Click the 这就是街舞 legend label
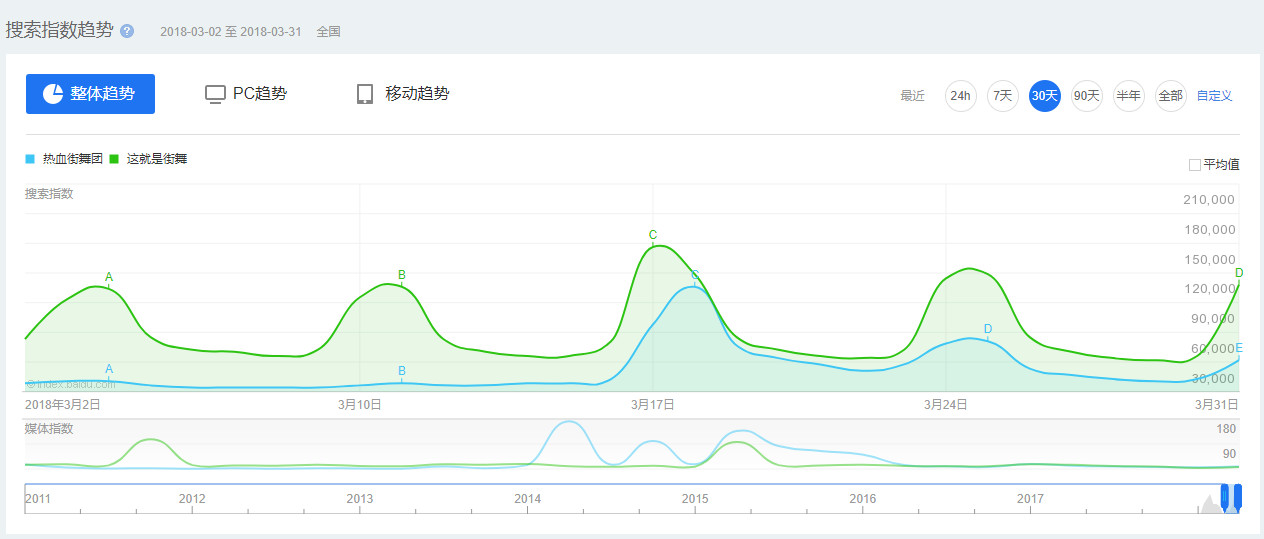 [x=157, y=159]
